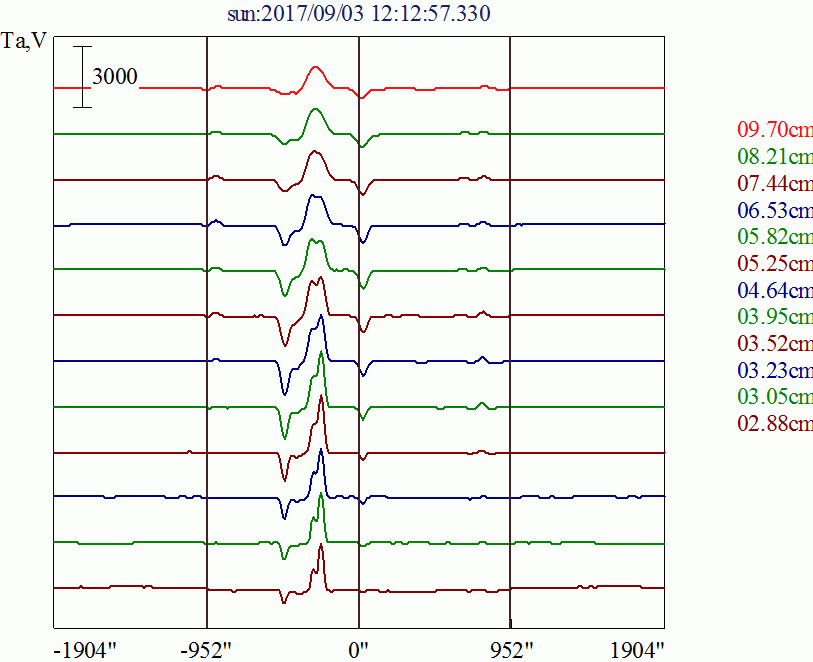This screenshot has height=662, width=813.
Task: Click the plot title sun:2017/09/03 12:12:57.330
Action: (359, 13)
